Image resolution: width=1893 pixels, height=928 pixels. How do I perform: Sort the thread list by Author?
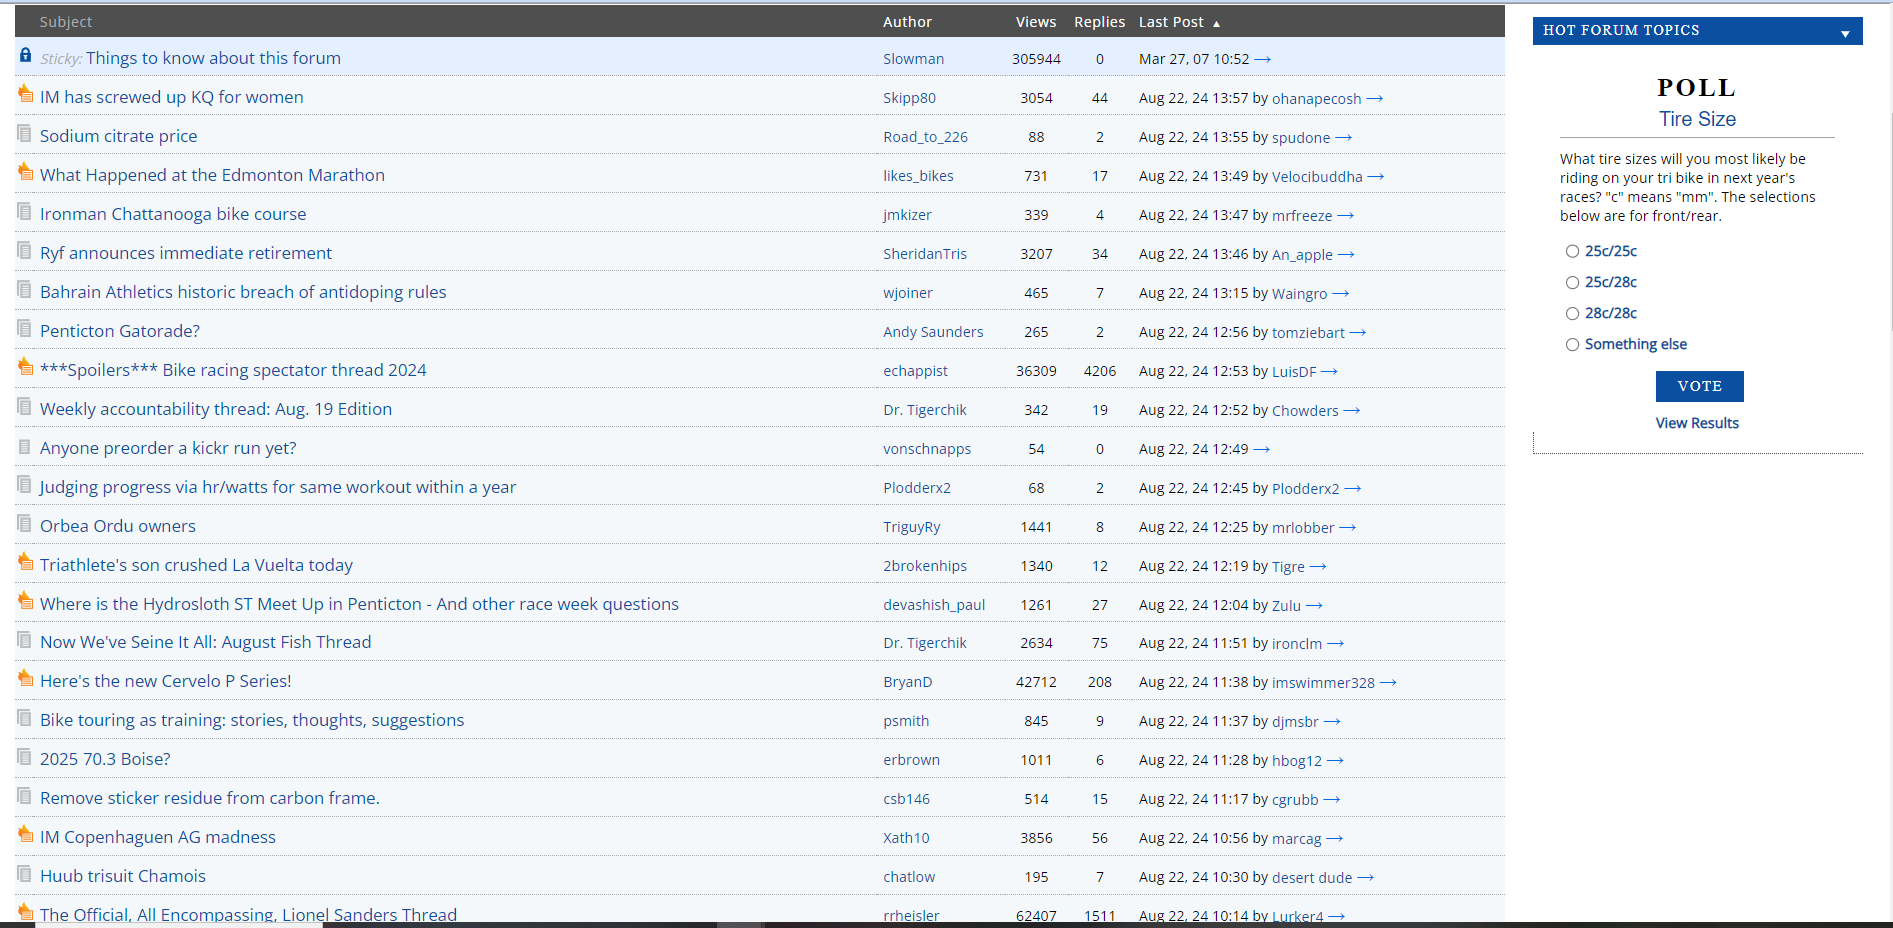907,22
